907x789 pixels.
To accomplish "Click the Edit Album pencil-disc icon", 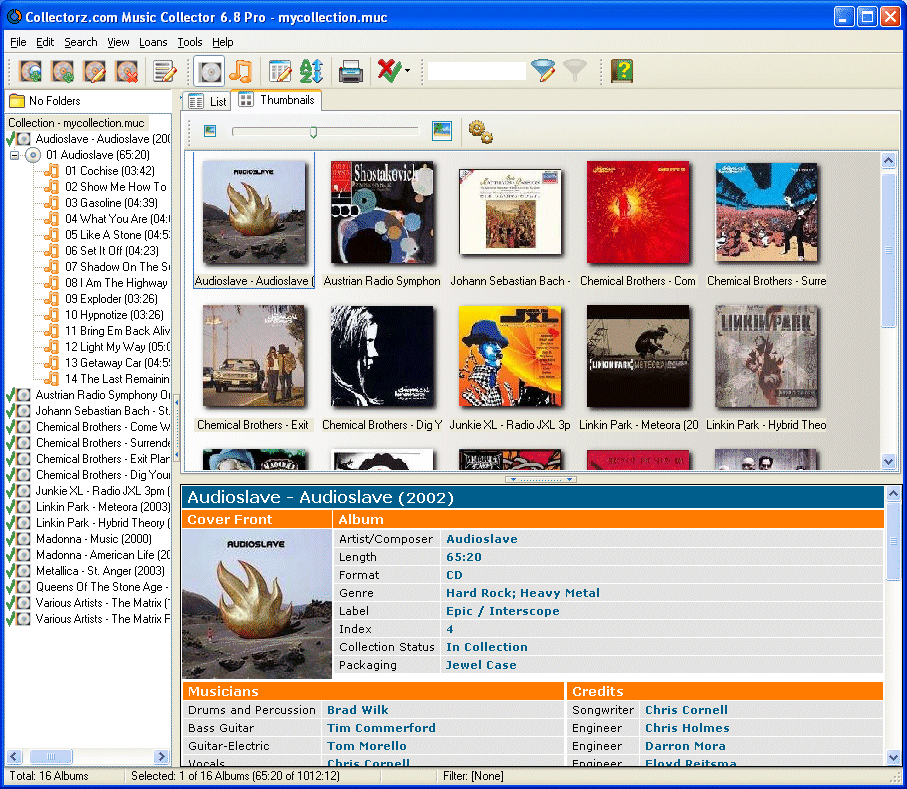I will pos(94,72).
